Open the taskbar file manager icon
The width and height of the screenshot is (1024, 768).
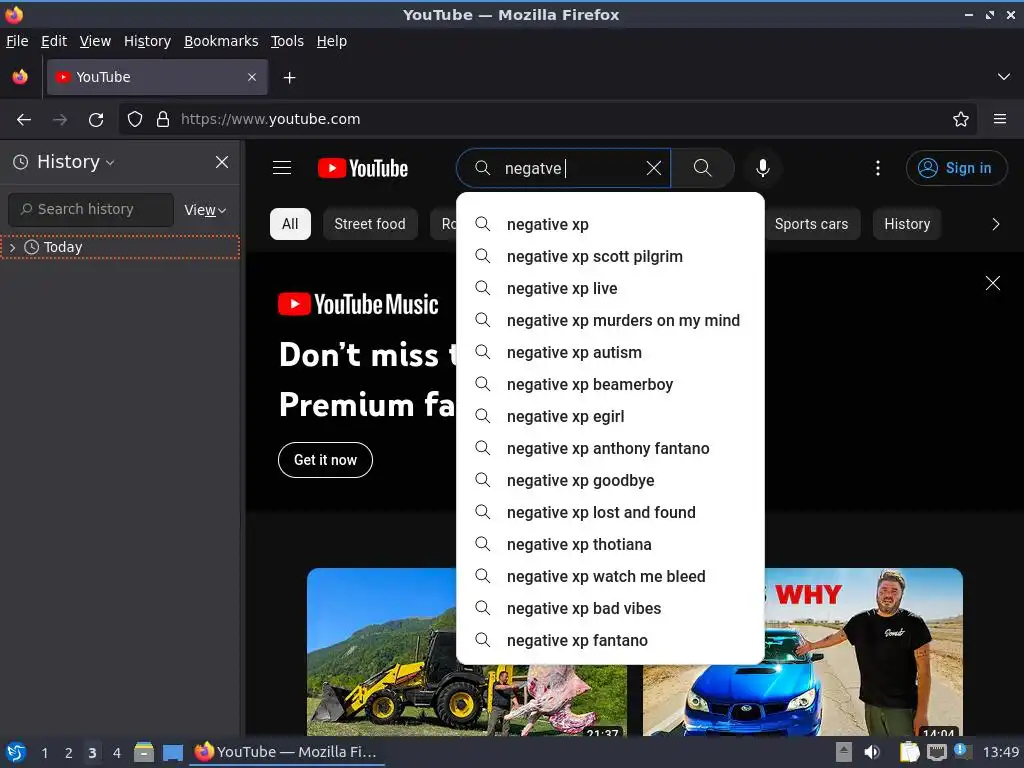[144, 753]
